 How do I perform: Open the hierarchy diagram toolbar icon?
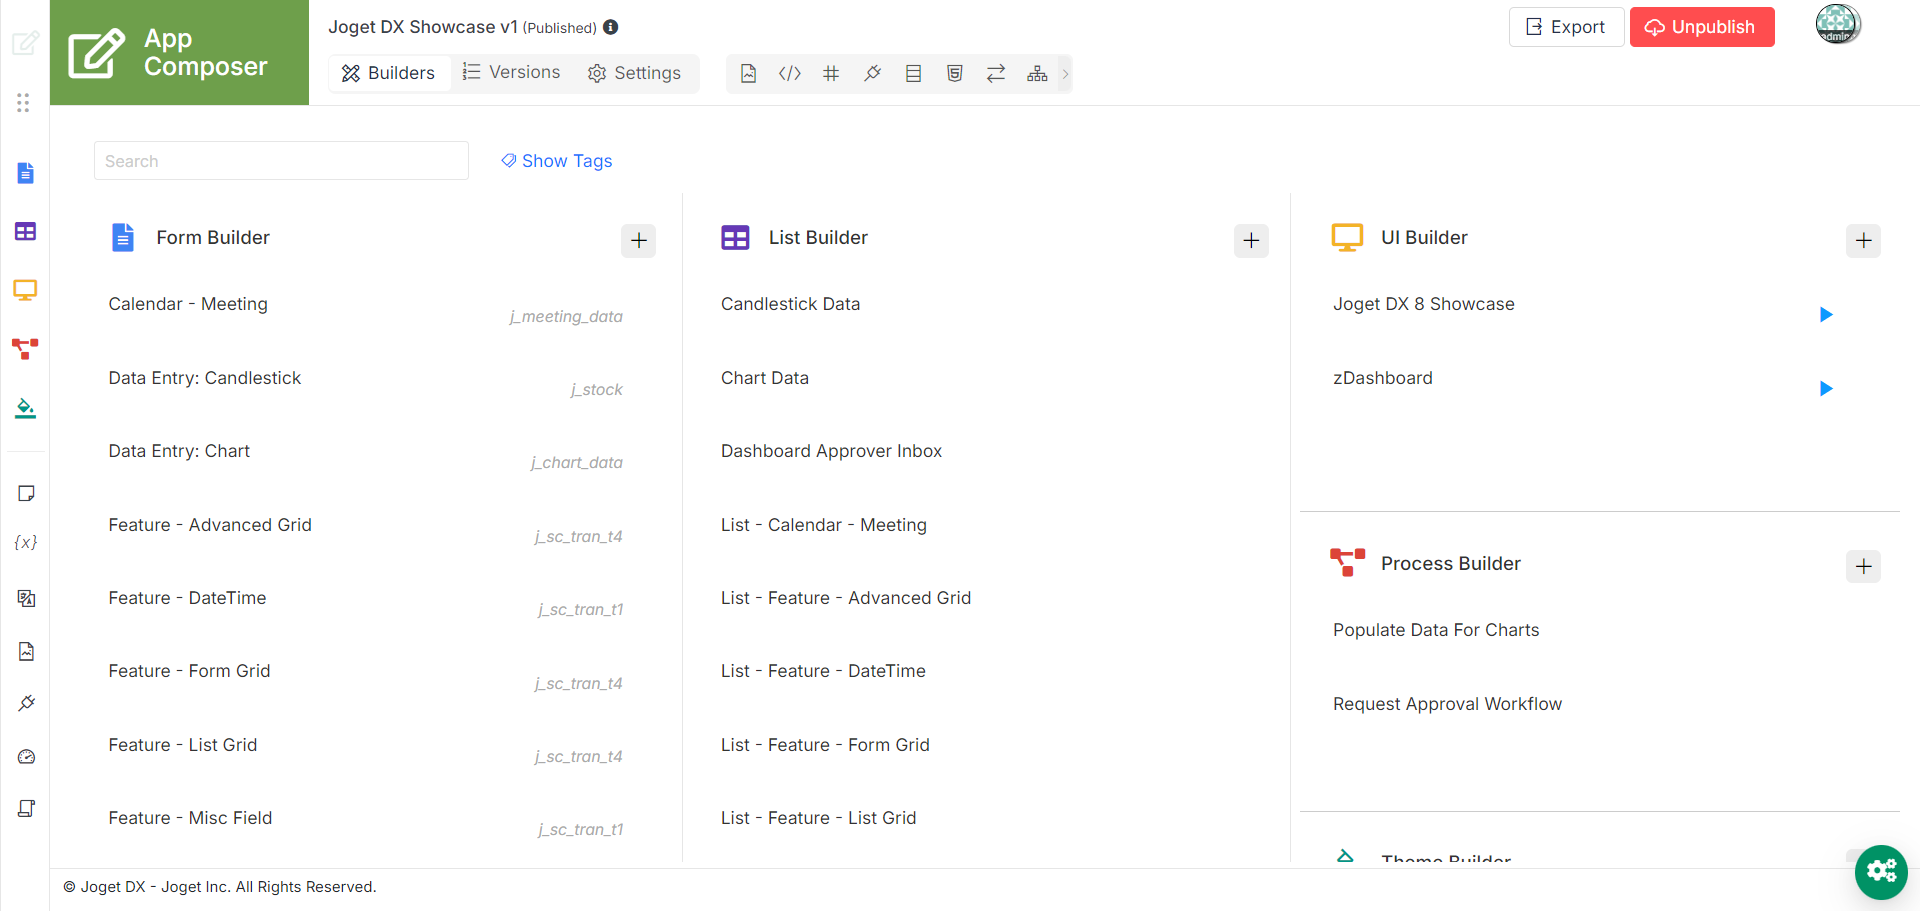tap(1037, 73)
